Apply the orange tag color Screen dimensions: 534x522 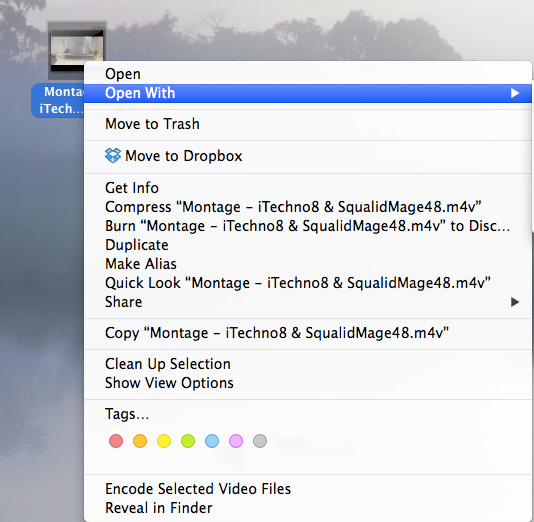click(140, 441)
